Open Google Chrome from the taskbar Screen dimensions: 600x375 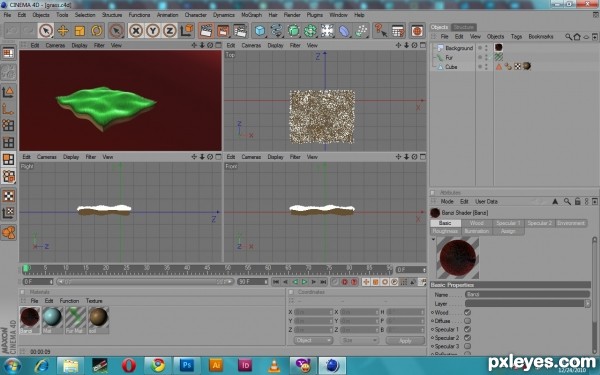coord(158,365)
